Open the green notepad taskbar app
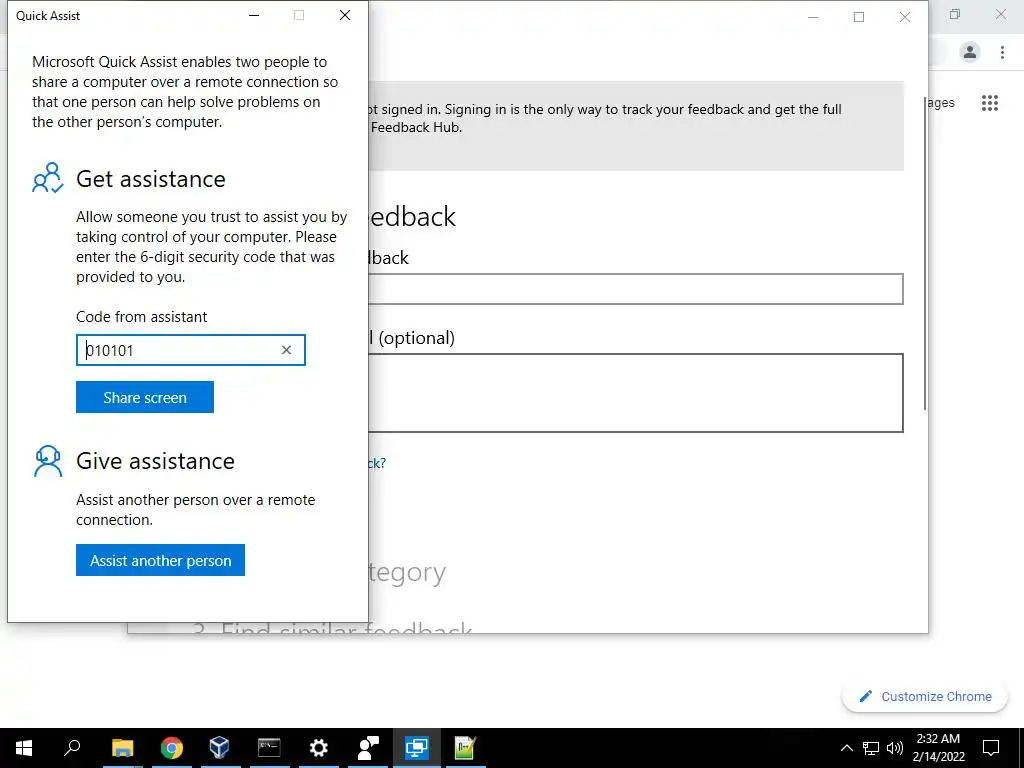This screenshot has height=768, width=1024. [465, 748]
